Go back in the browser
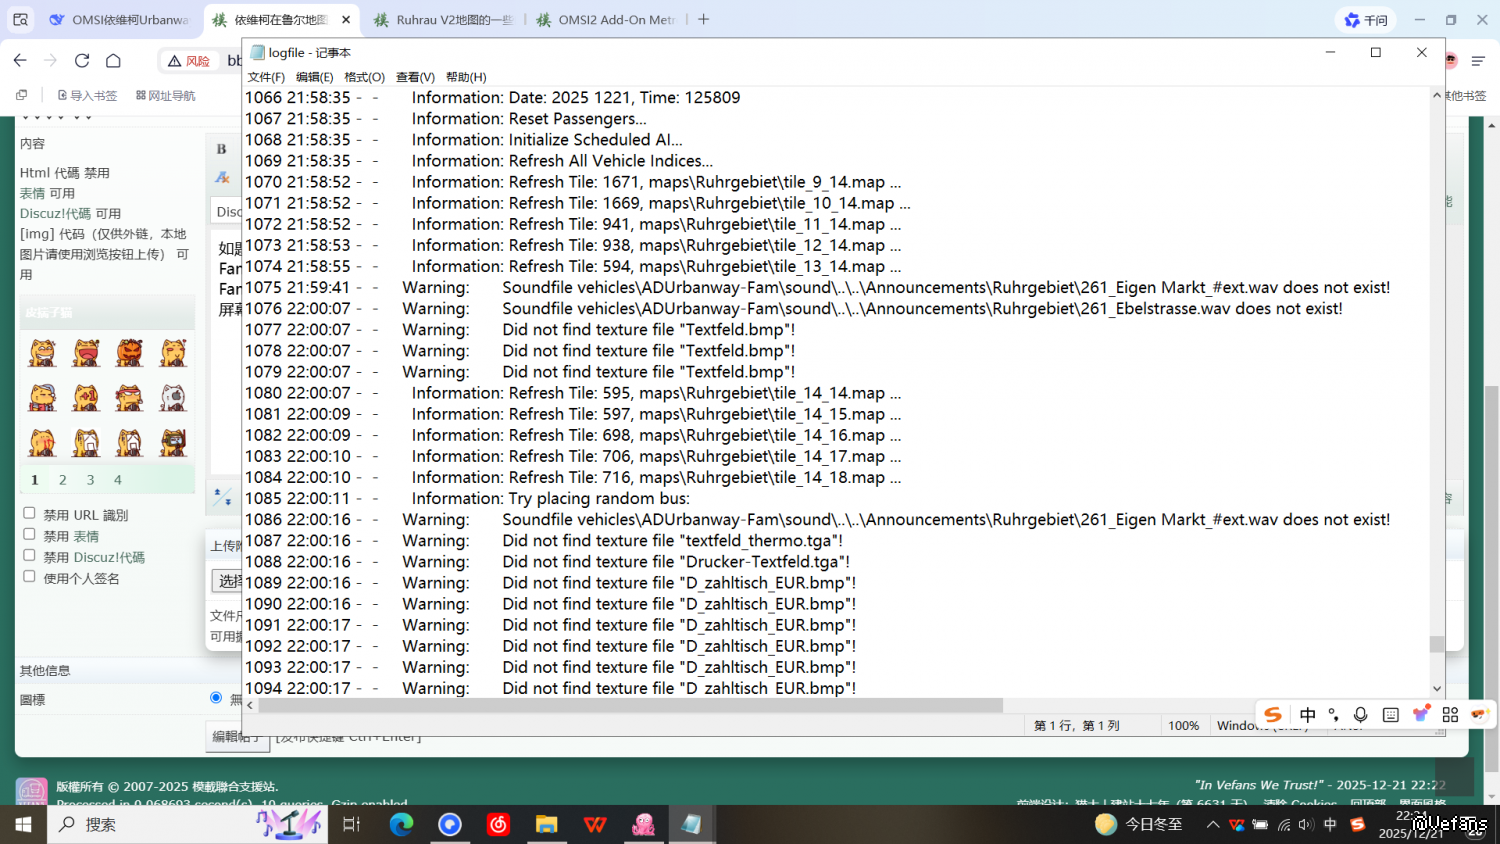This screenshot has height=844, width=1500. coord(20,61)
